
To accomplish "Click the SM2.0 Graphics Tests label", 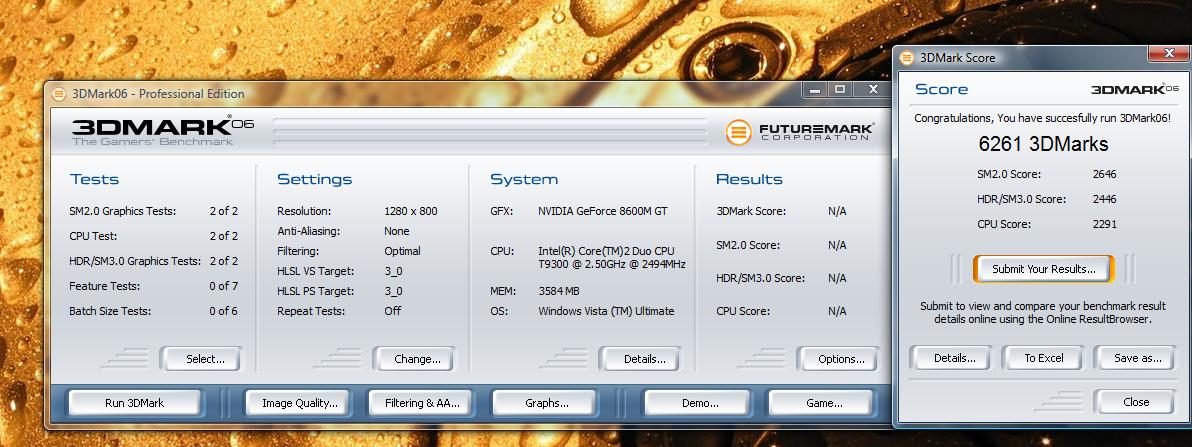I will pos(122,211).
